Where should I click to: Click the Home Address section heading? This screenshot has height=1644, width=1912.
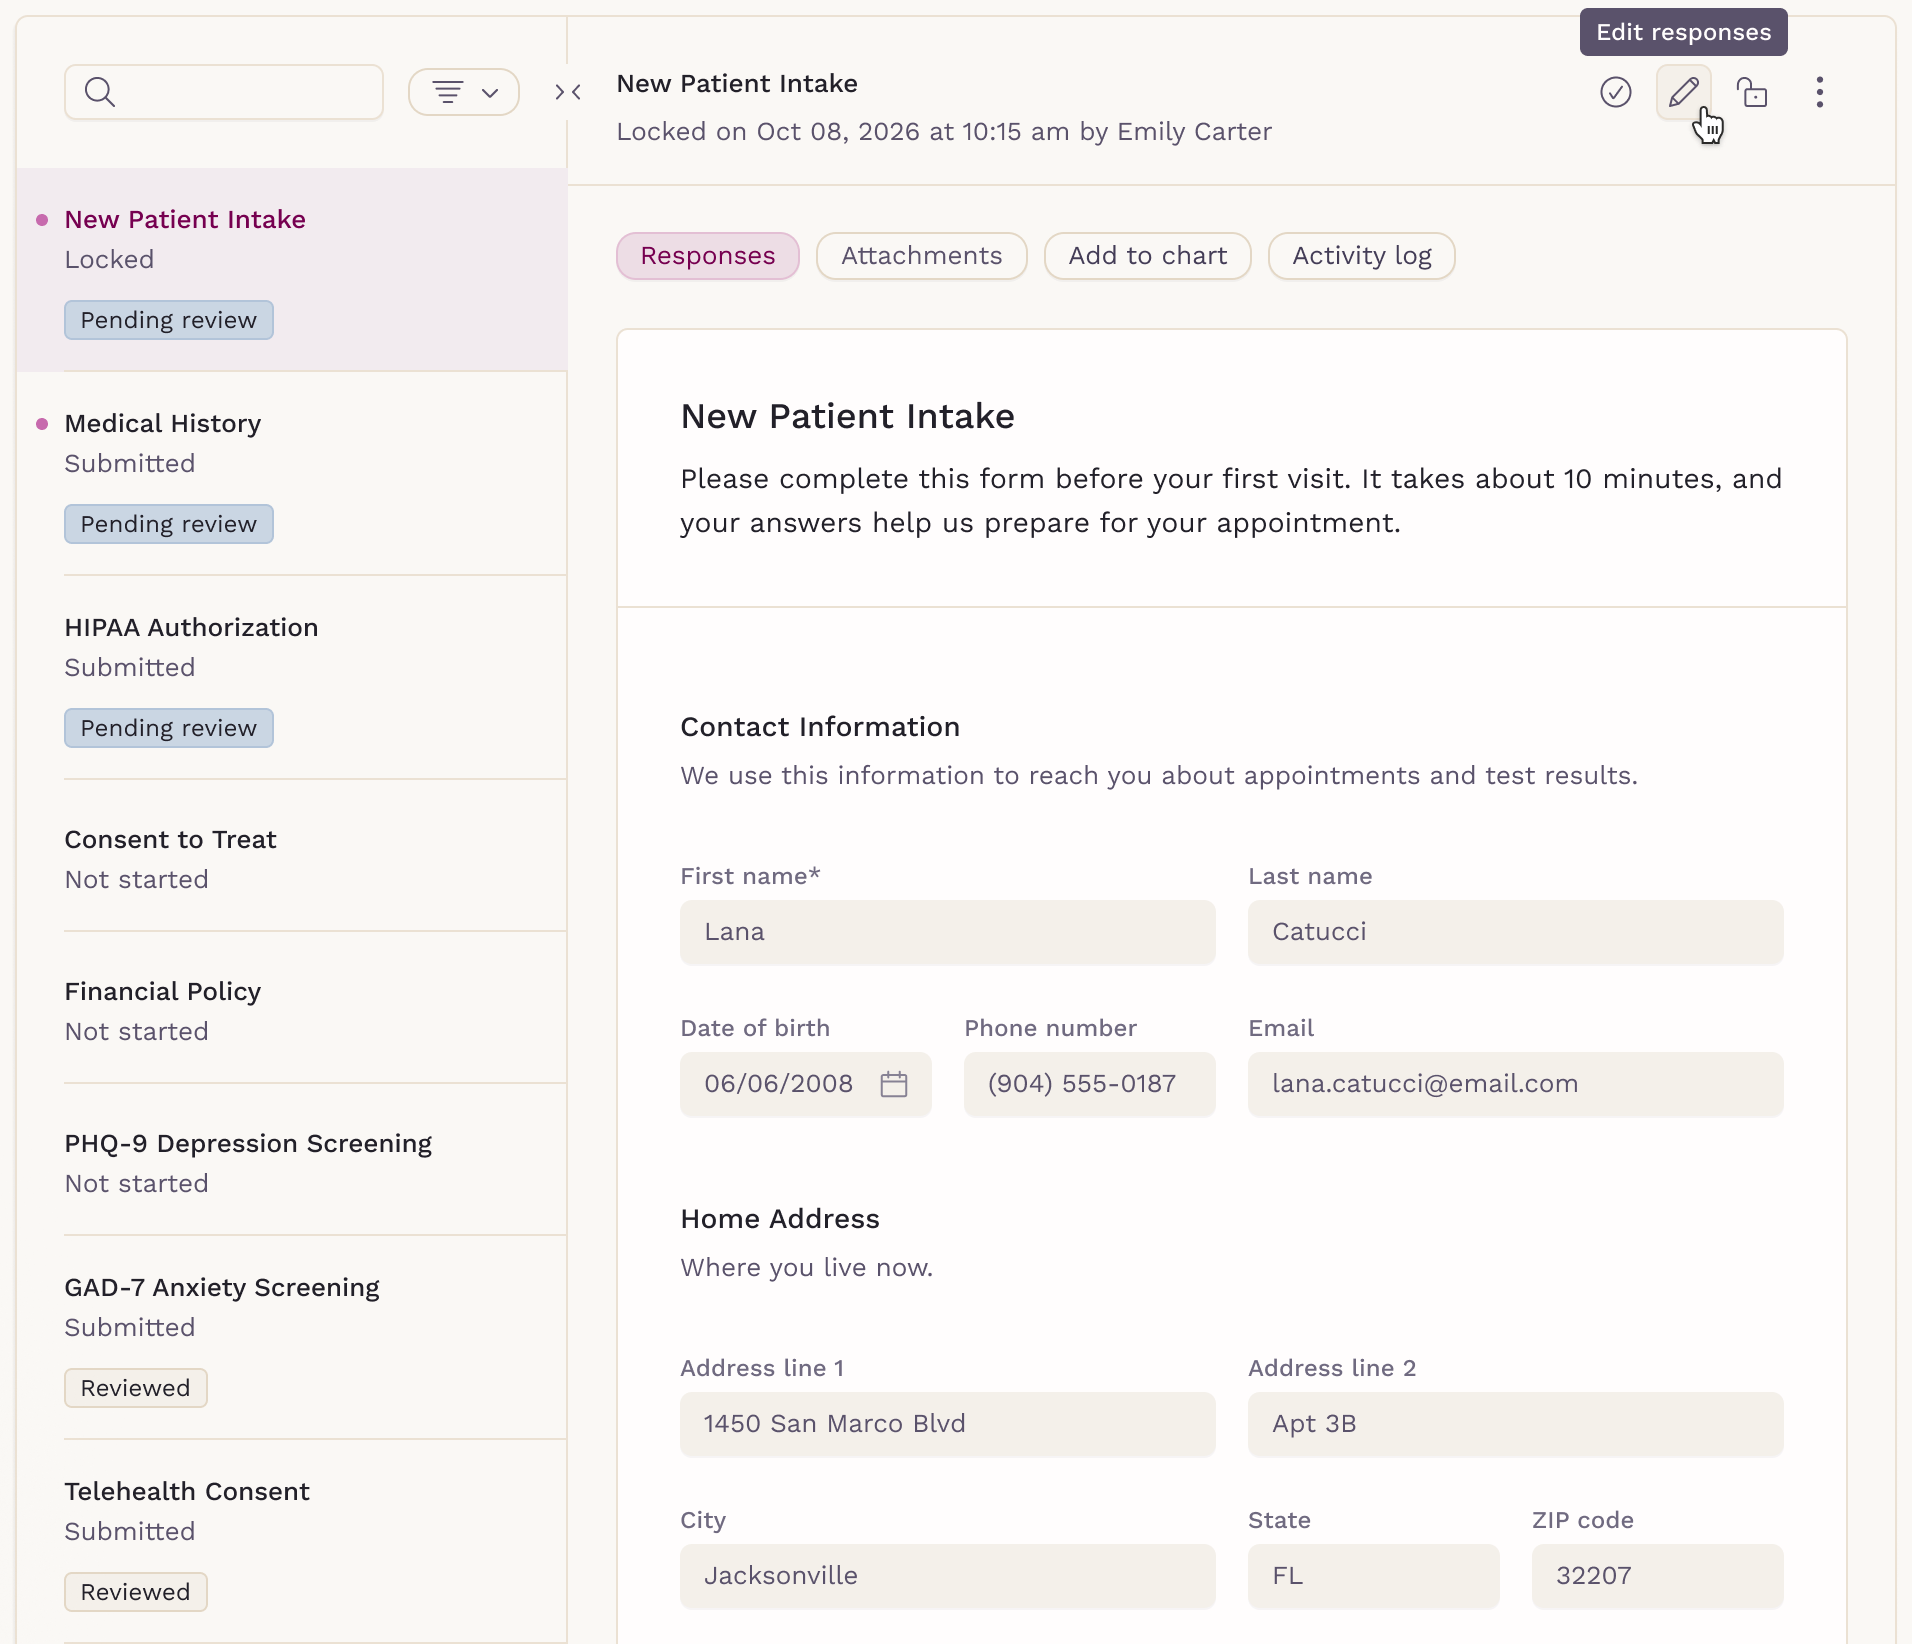780,1219
